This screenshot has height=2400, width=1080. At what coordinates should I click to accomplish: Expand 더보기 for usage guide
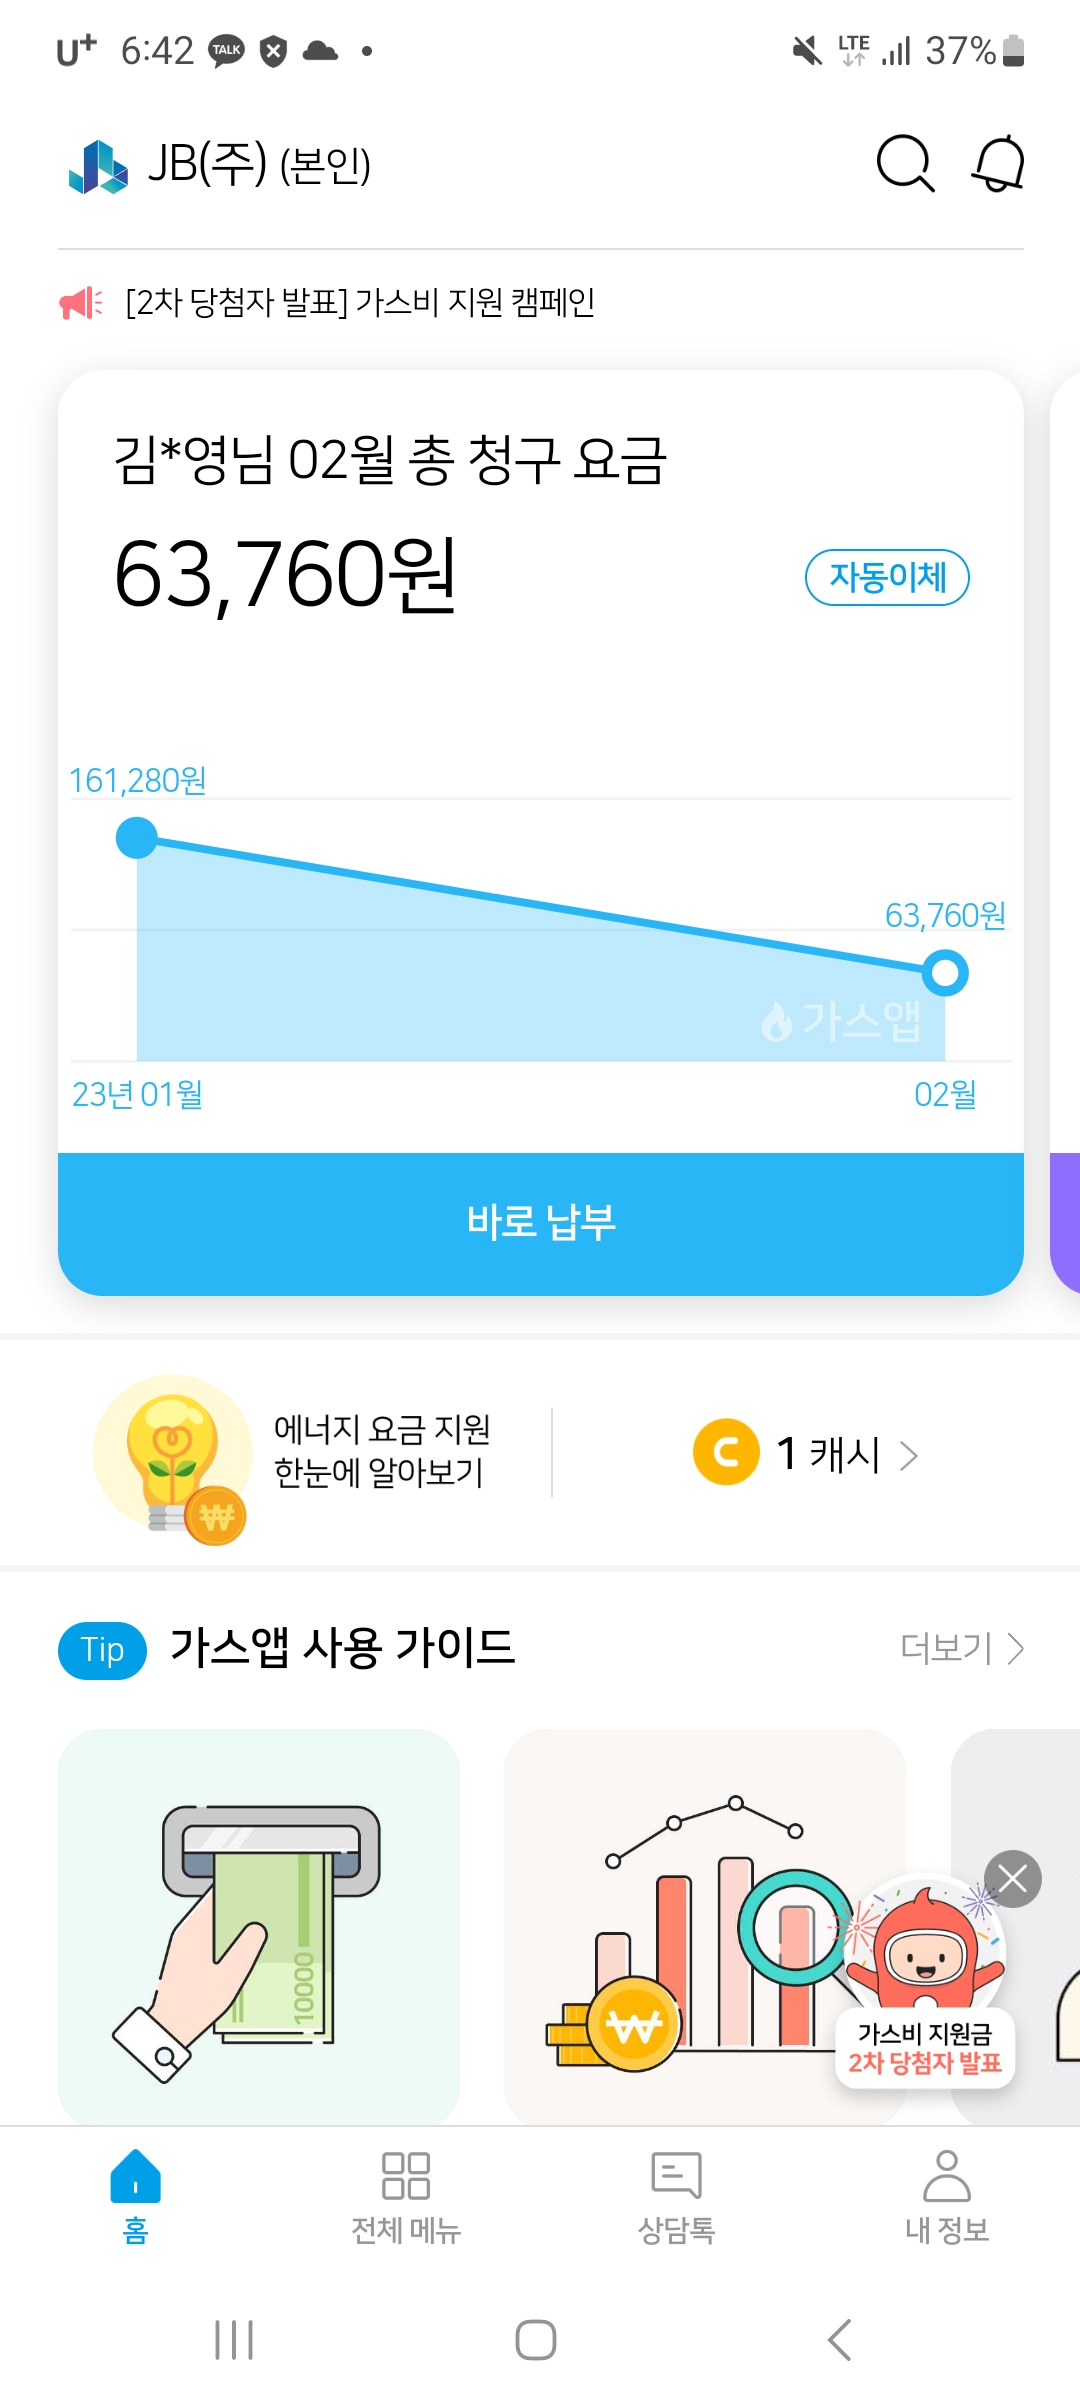pyautogui.click(x=961, y=1648)
